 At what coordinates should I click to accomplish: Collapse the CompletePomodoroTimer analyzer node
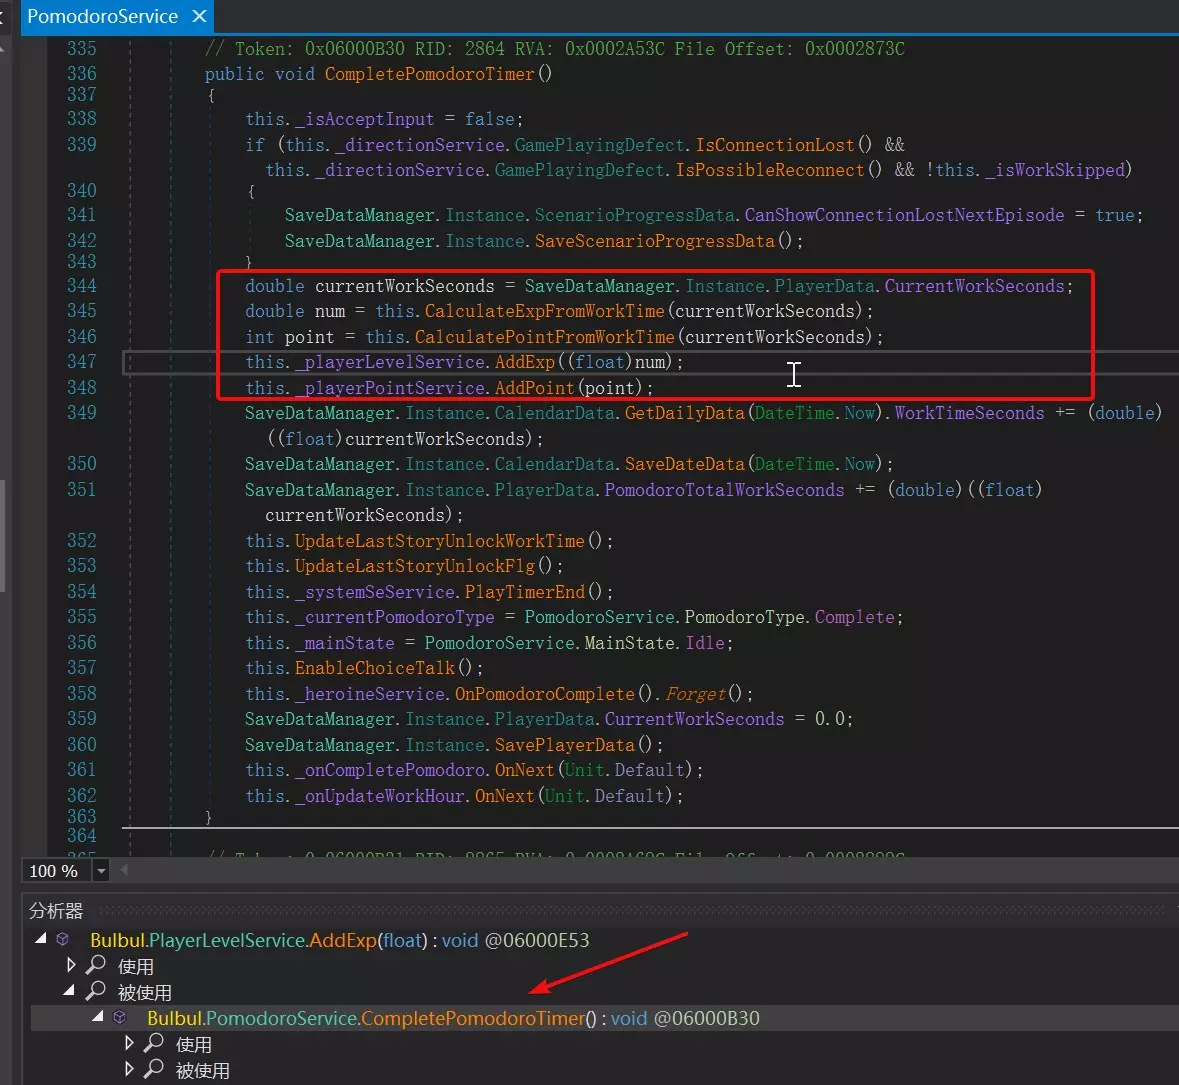pyautogui.click(x=98, y=1017)
